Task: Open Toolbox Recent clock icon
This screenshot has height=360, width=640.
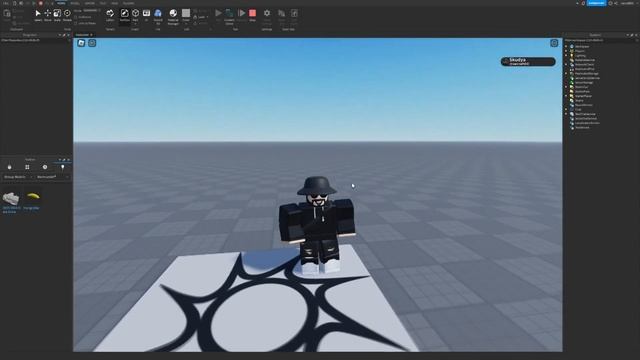Action: point(45,167)
